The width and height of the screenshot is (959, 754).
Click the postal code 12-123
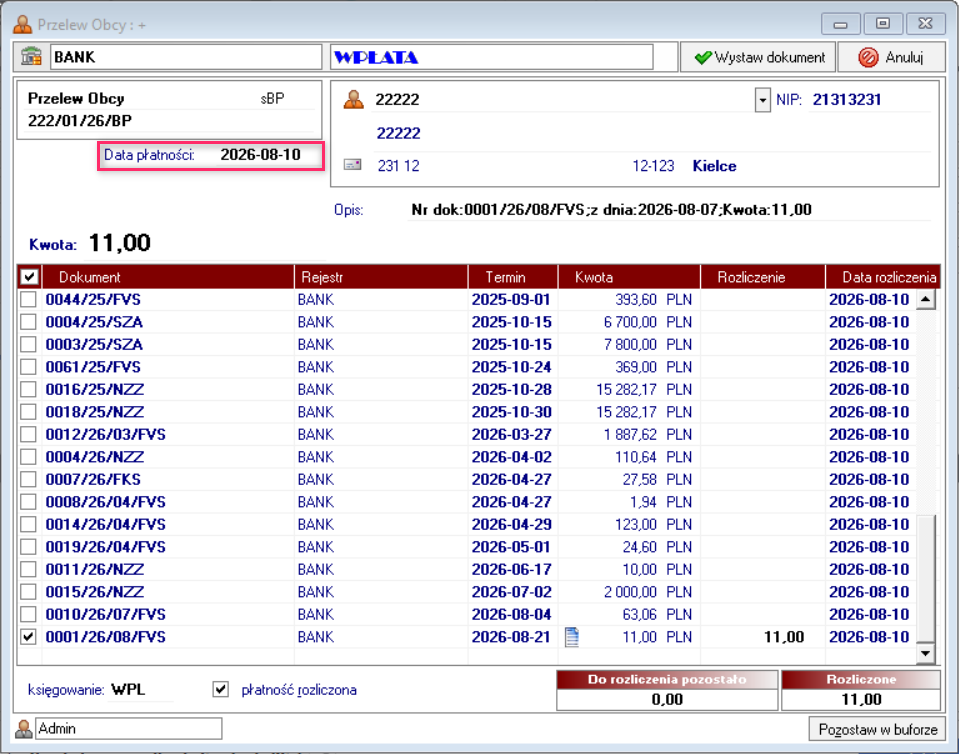[x=653, y=166]
